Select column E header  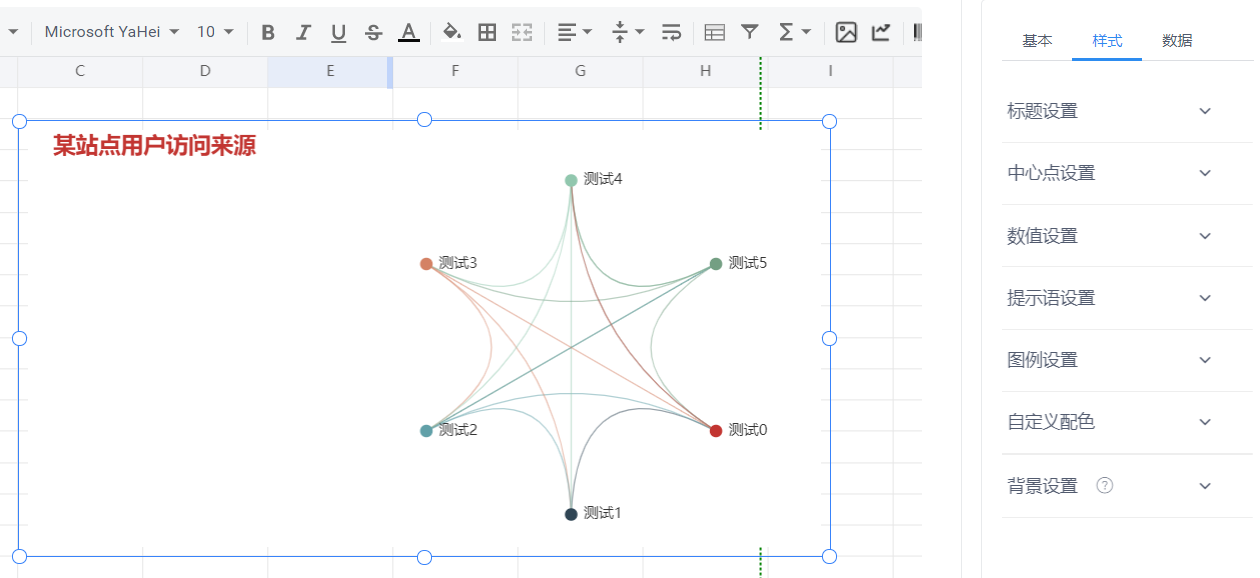pos(330,71)
